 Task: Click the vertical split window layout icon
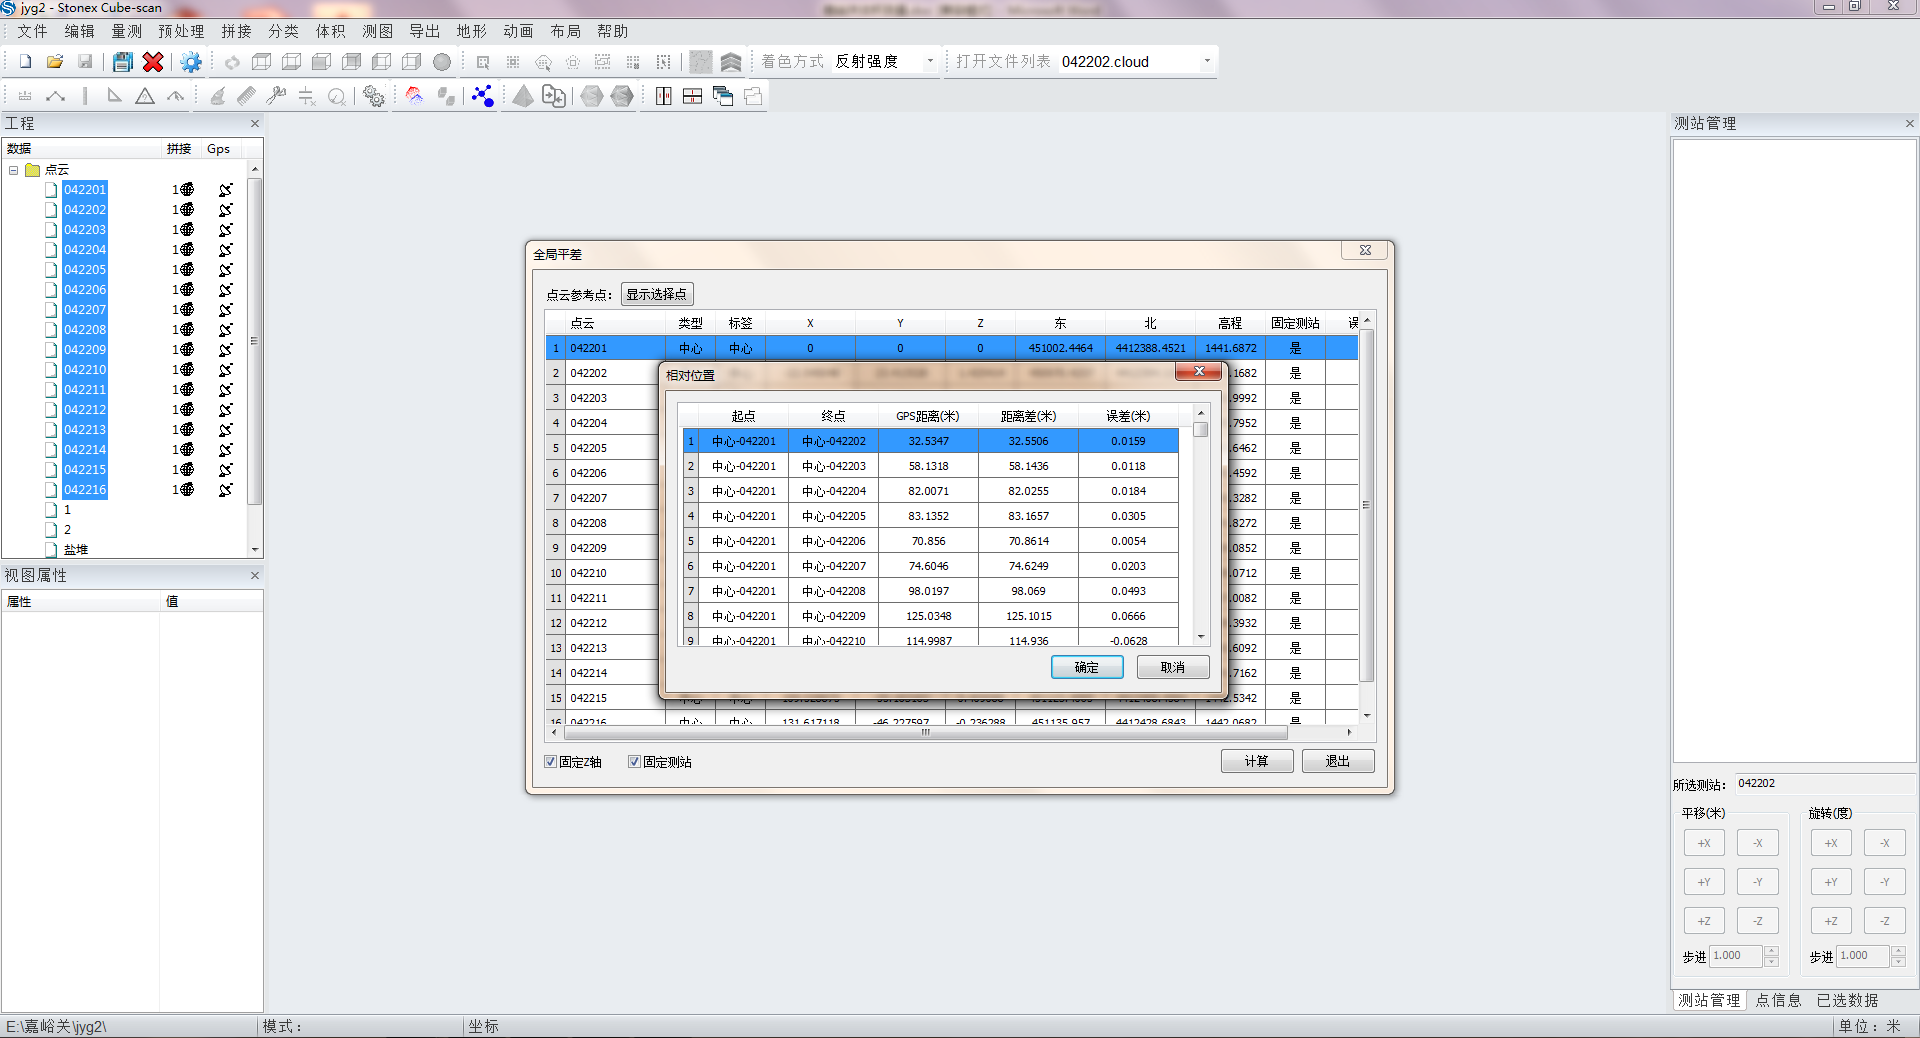(663, 96)
